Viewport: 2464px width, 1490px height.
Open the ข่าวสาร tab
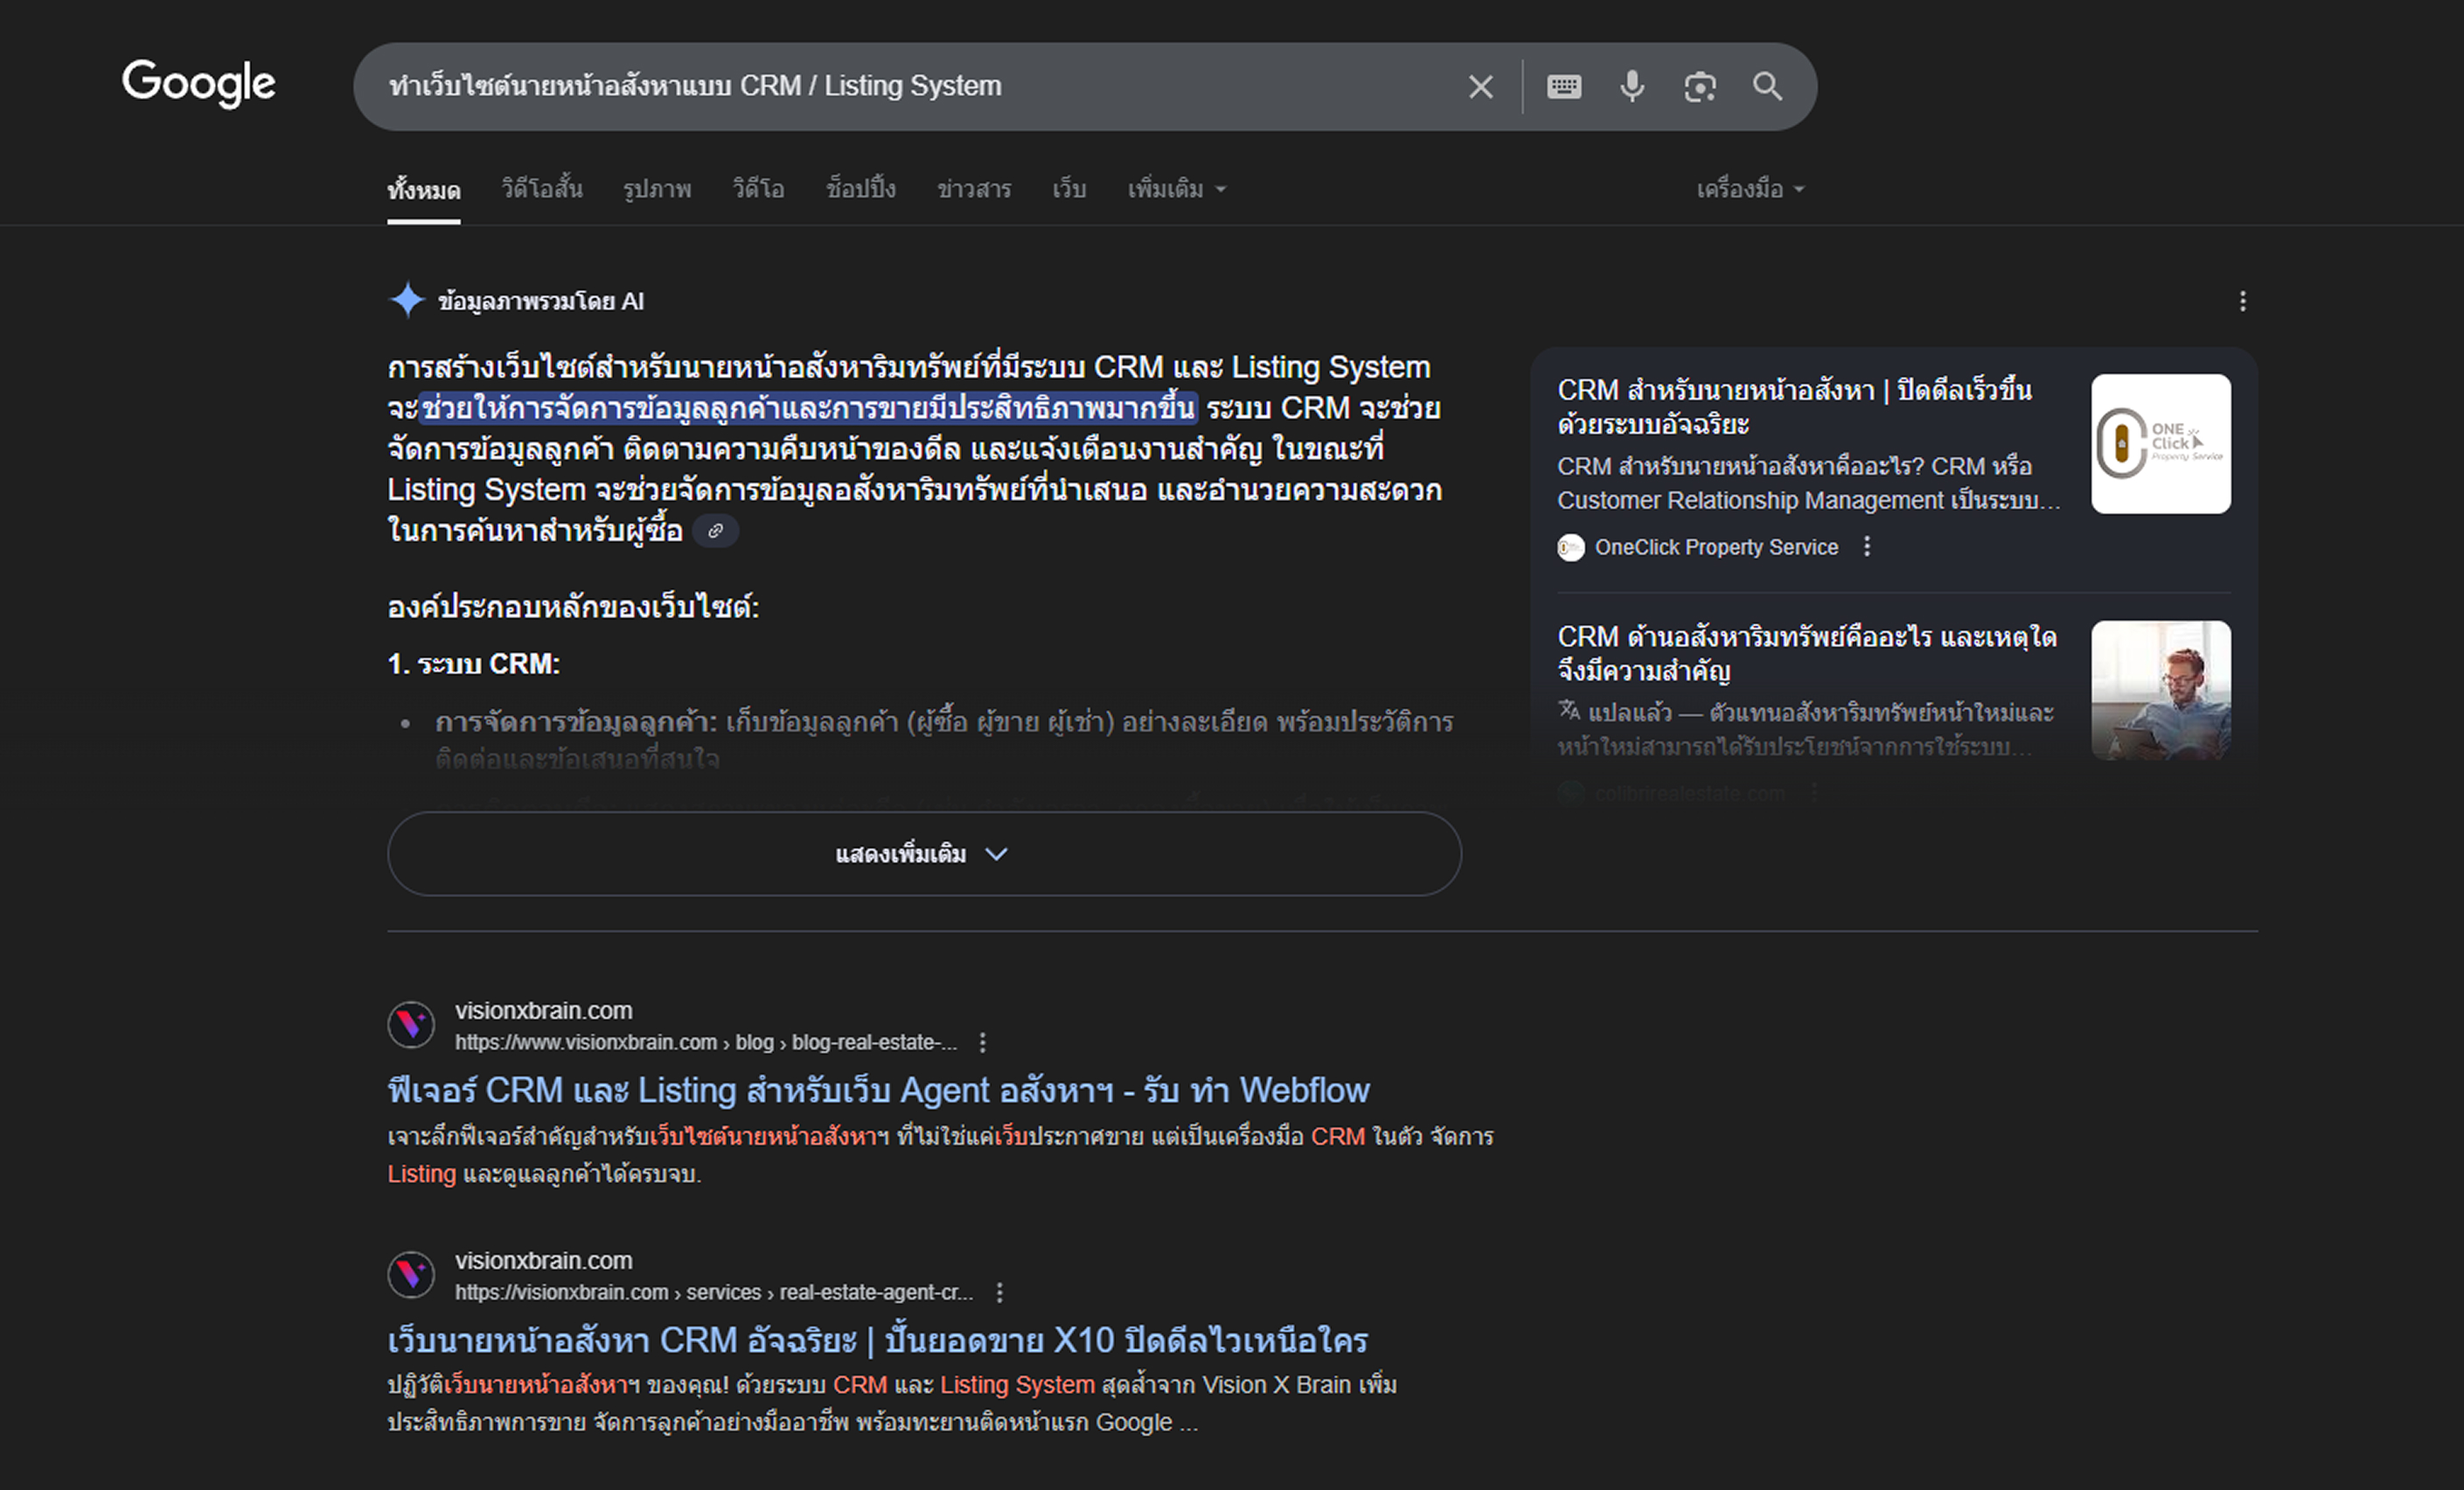974,189
